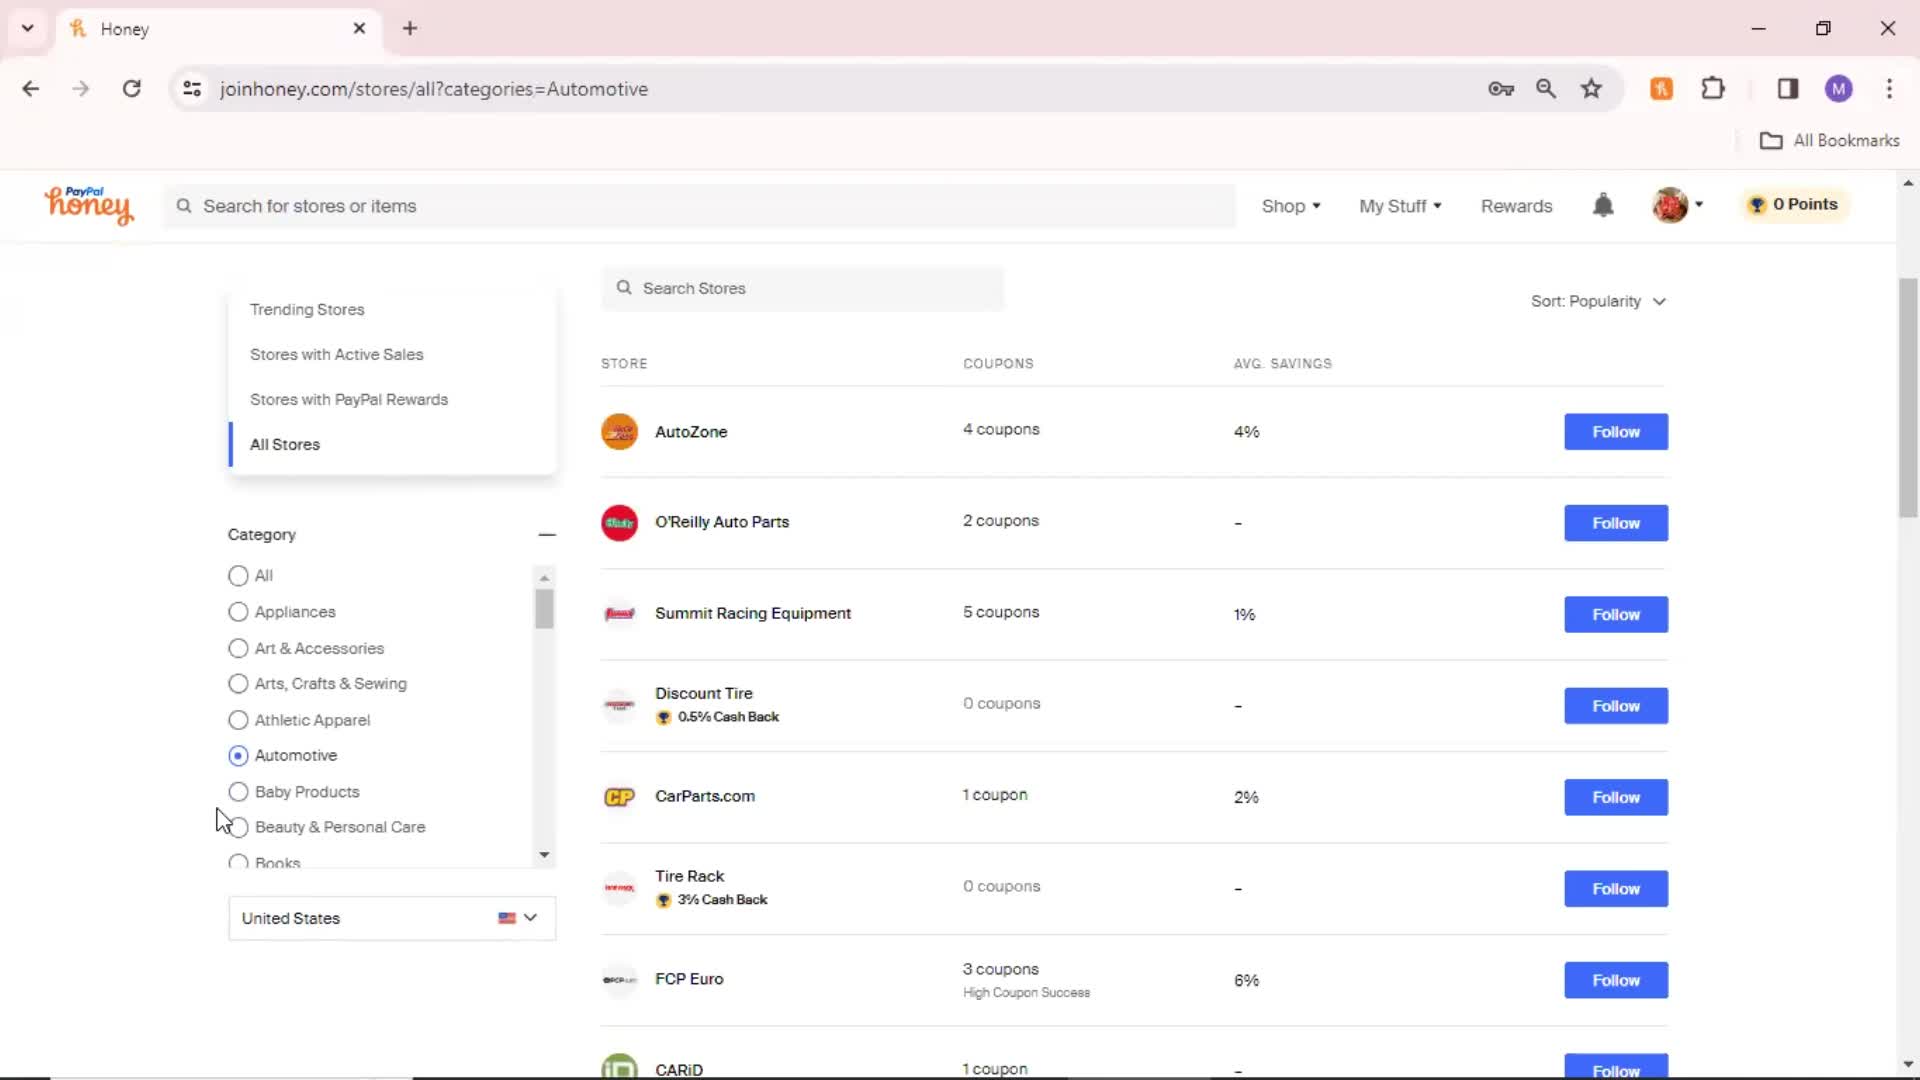Screen dimensions: 1920x1080
Task: Select the All category radio button
Action: click(x=237, y=575)
